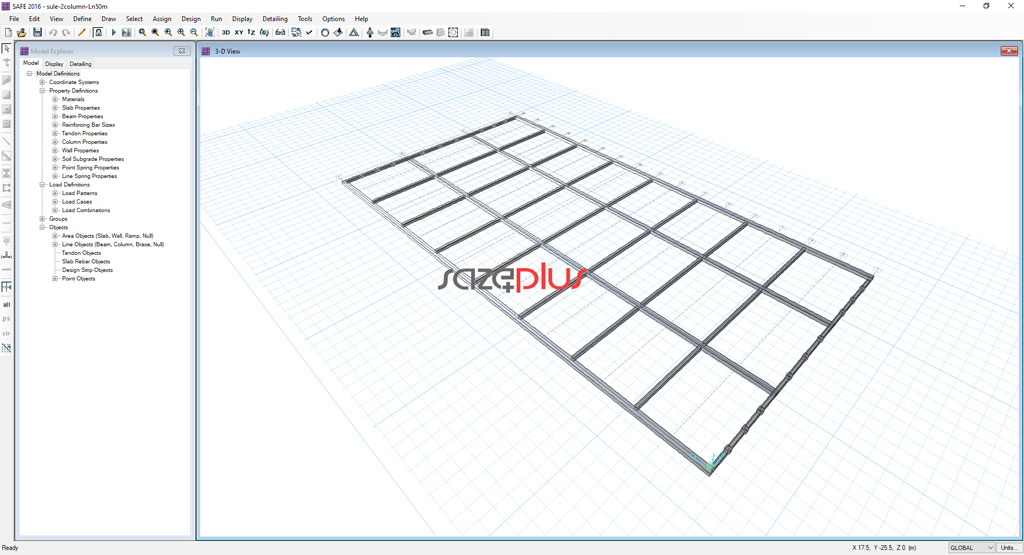Close the Model Explorer panel

click(x=182, y=51)
